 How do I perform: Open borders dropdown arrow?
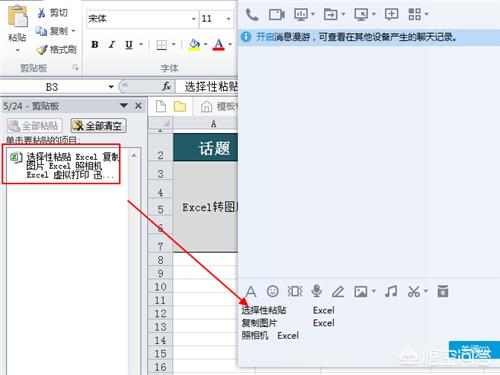(x=174, y=44)
